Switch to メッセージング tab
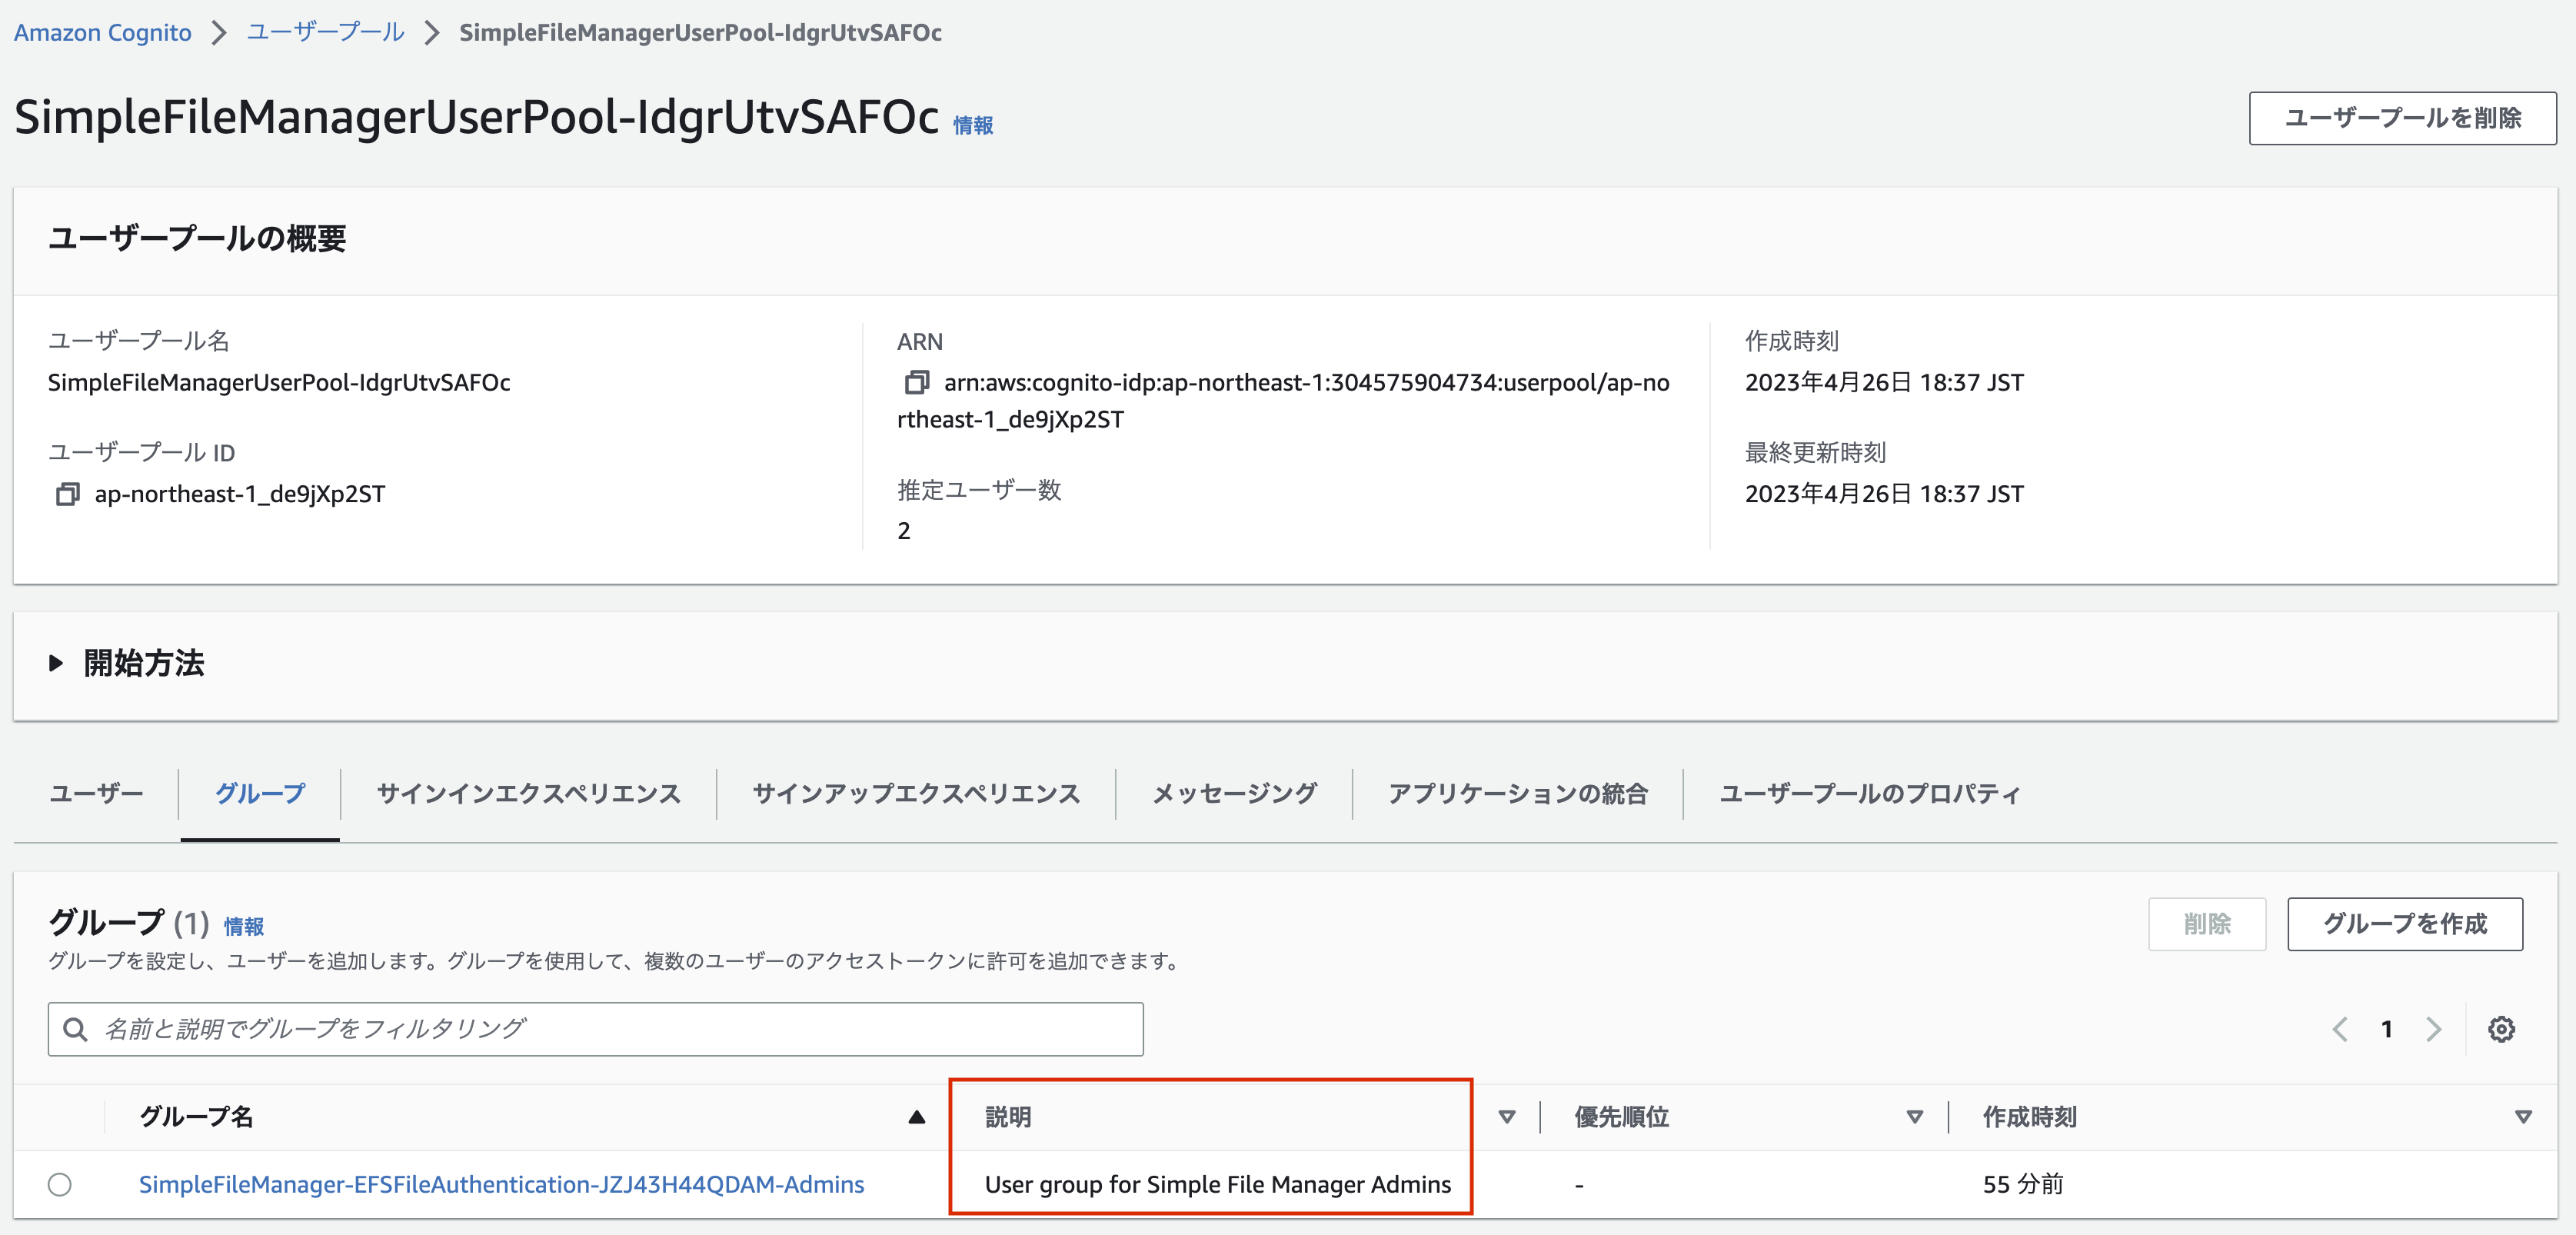The height and width of the screenshot is (1235, 2576). coord(1234,794)
